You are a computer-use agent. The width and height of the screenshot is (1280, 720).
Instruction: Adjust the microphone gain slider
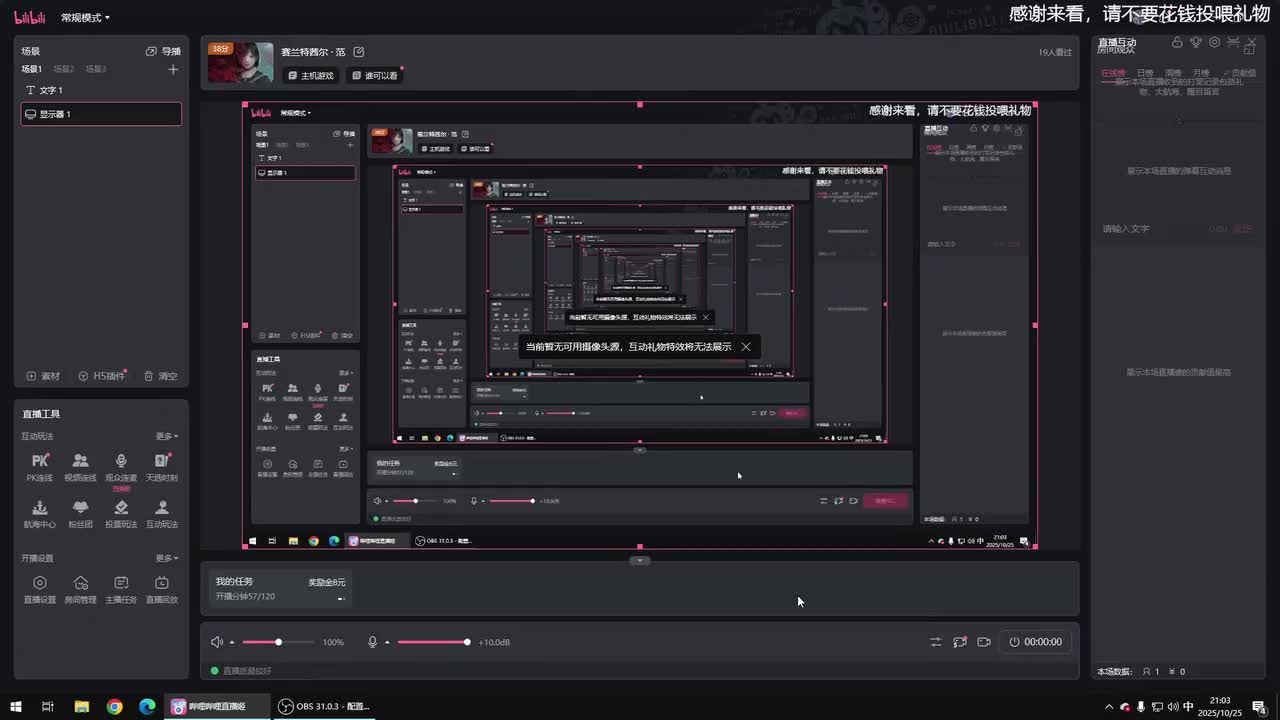433,642
